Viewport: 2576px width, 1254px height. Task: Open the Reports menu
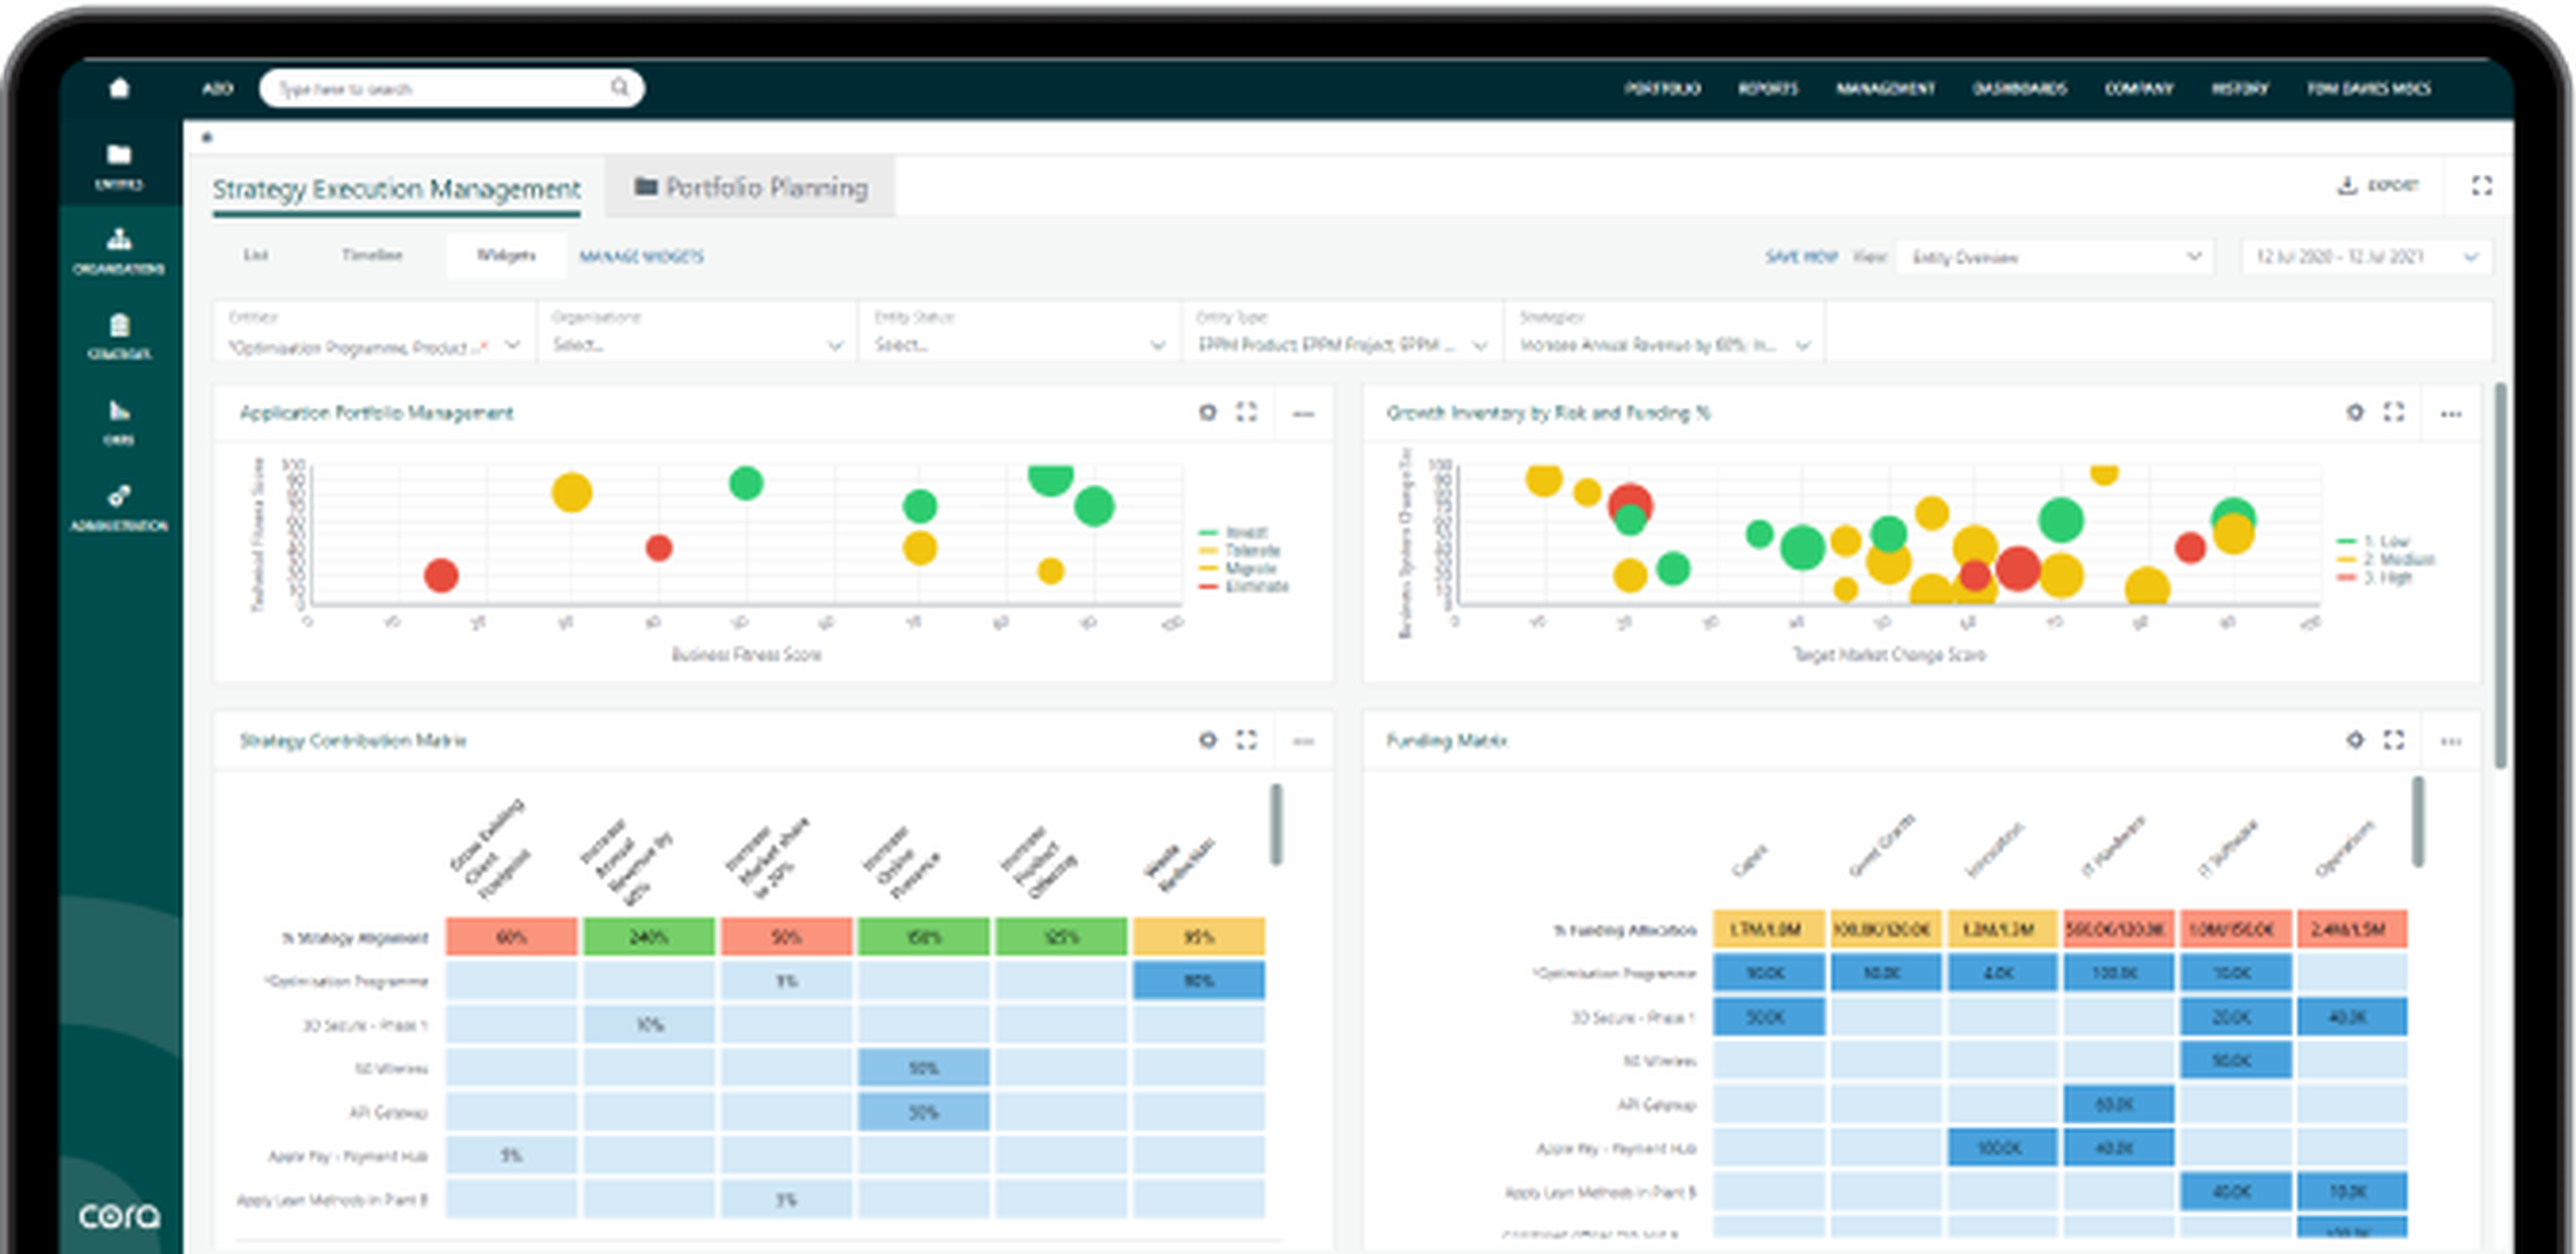pos(1767,88)
